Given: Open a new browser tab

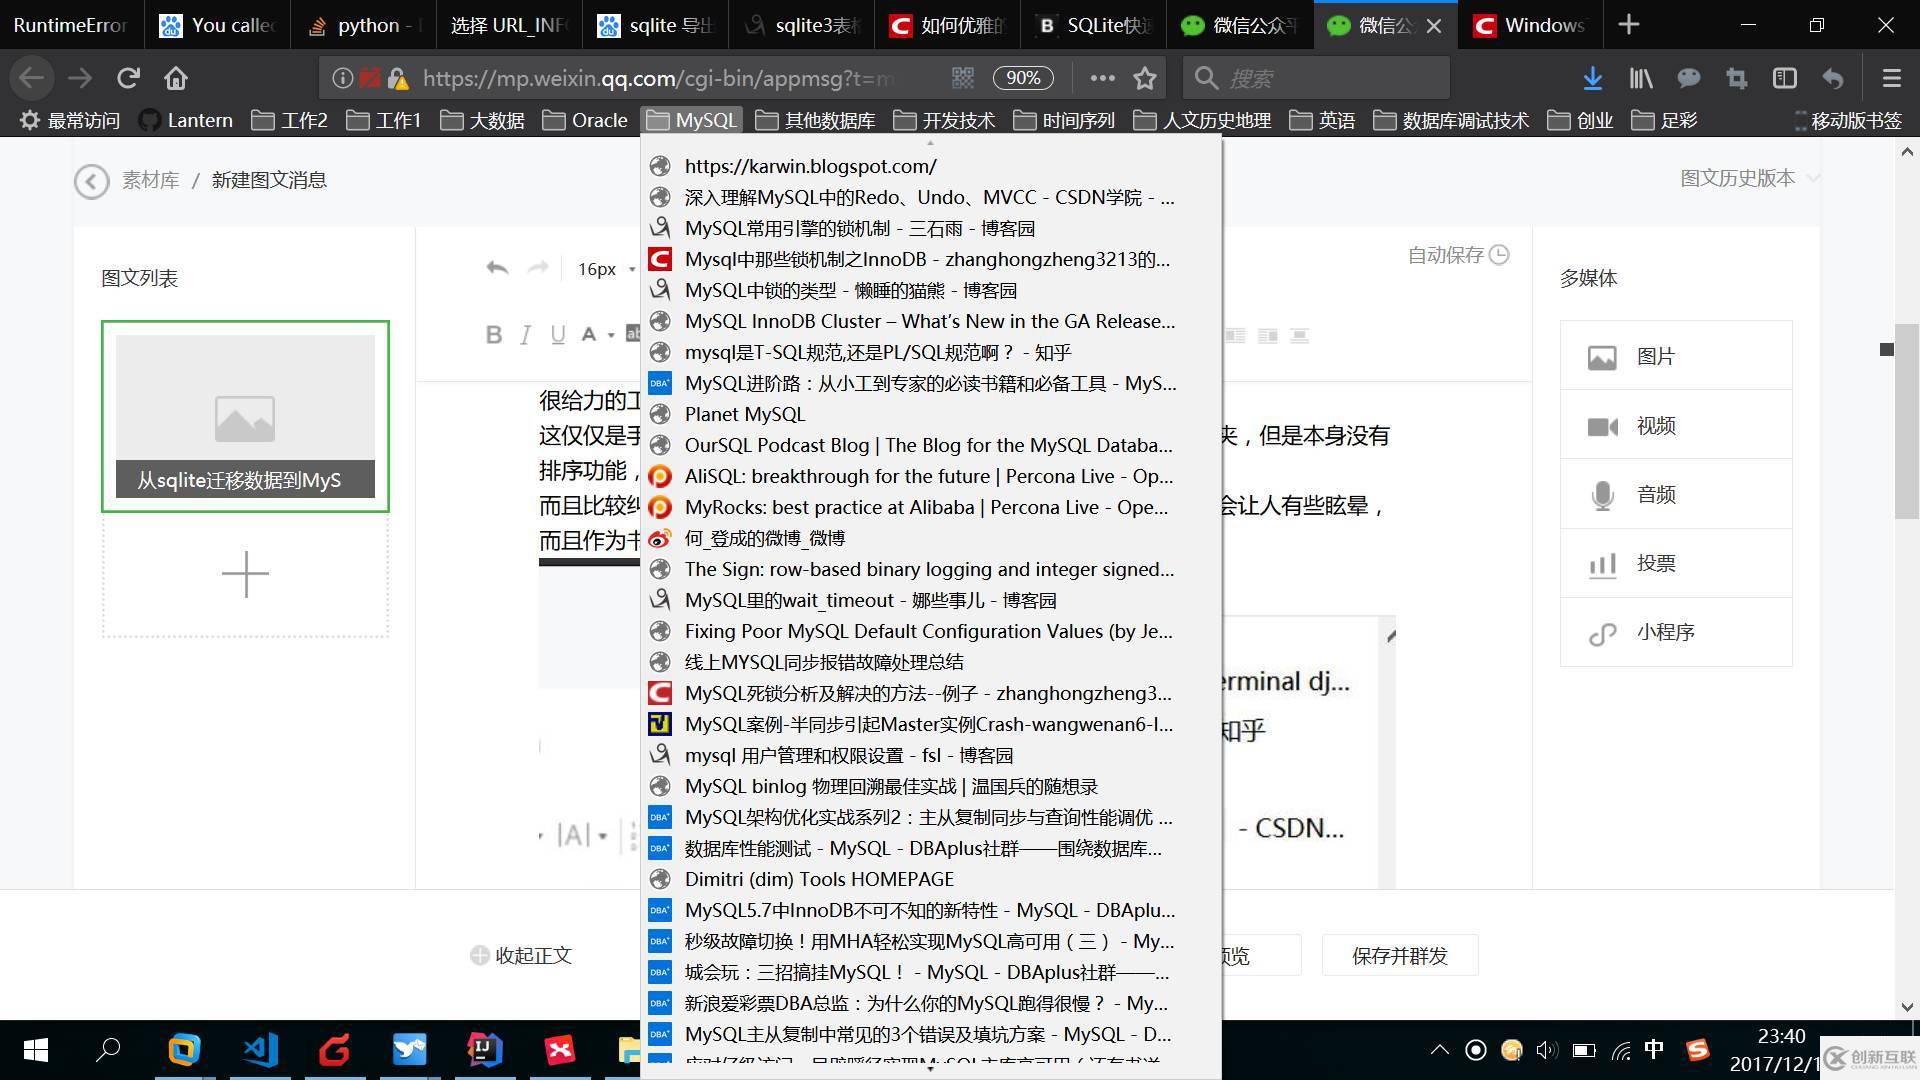Looking at the screenshot, I should coord(1629,25).
